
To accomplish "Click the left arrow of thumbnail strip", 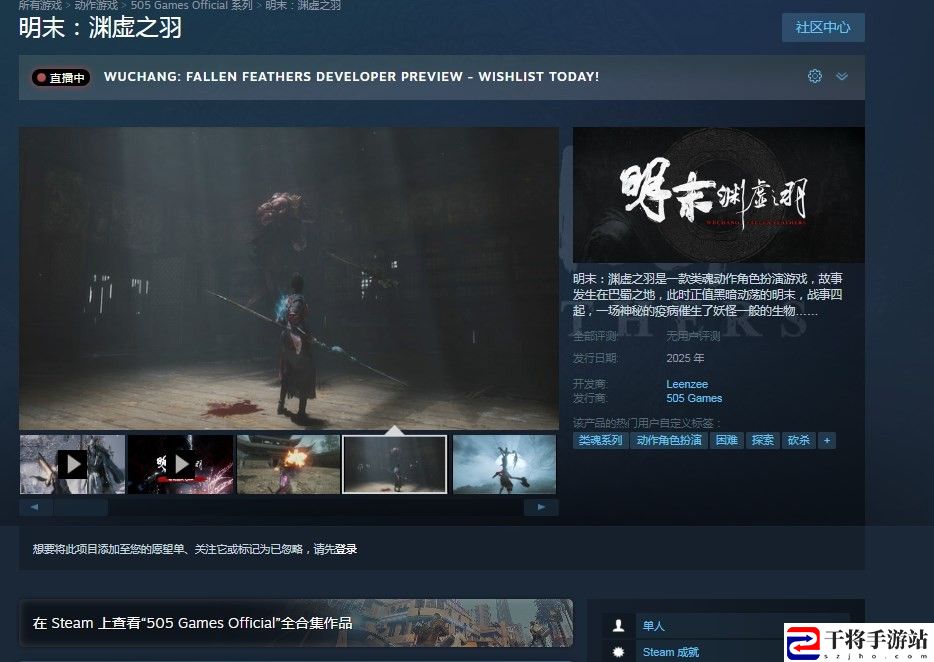I will pyautogui.click(x=35, y=507).
